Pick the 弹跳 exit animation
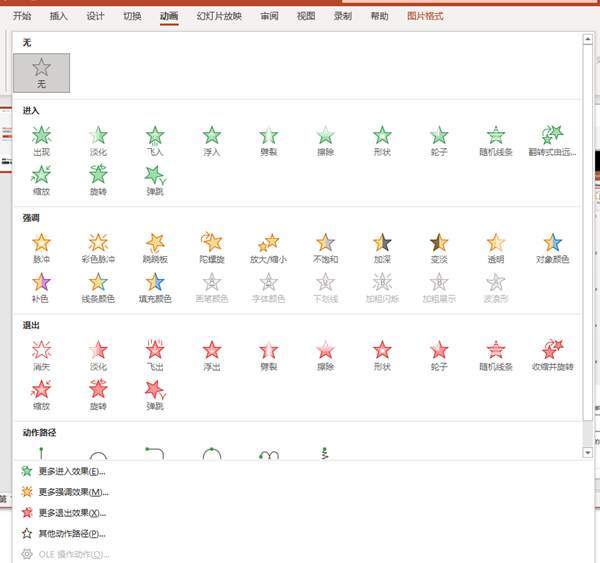Image resolution: width=600 pixels, height=563 pixels. tap(155, 395)
